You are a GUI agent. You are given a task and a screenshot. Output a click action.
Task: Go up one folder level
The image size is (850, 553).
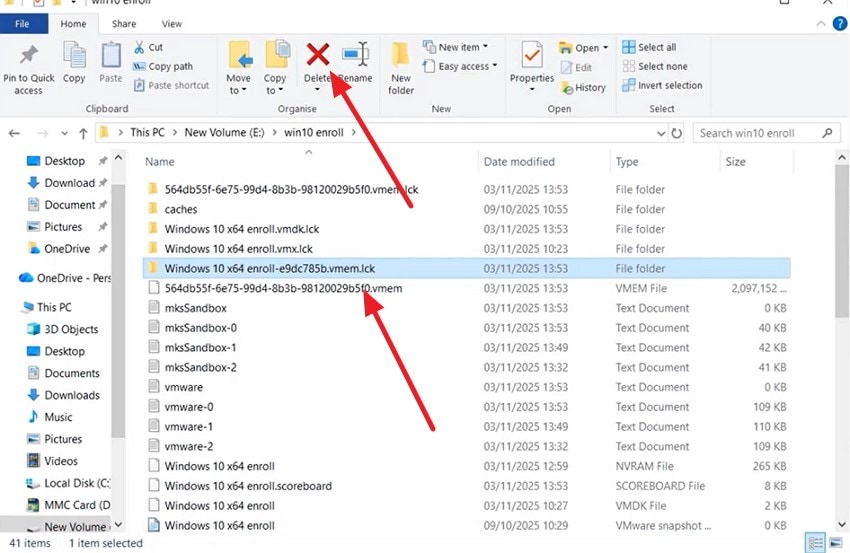[83, 133]
